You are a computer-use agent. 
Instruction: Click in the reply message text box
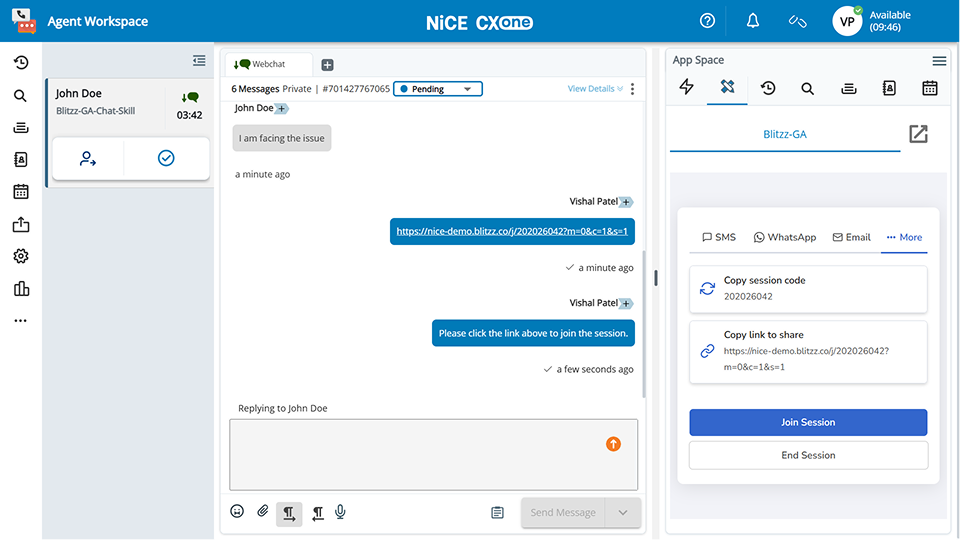(433, 454)
